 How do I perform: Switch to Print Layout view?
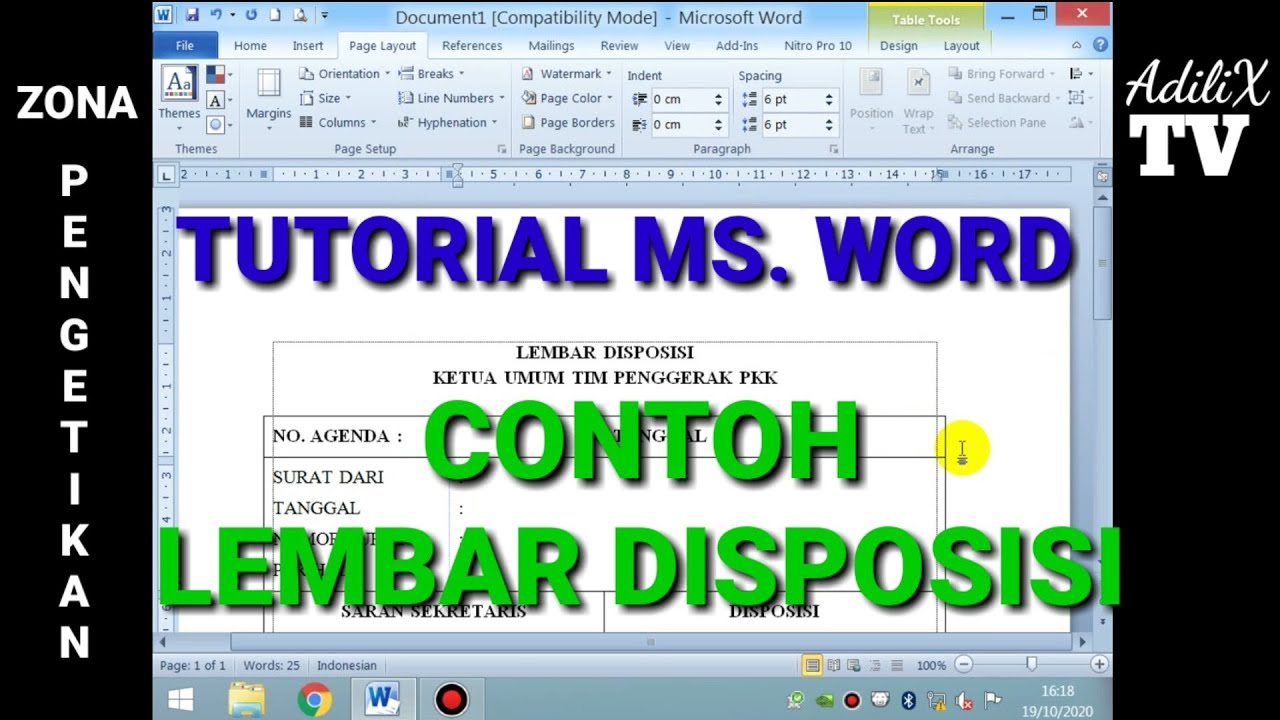coord(812,665)
